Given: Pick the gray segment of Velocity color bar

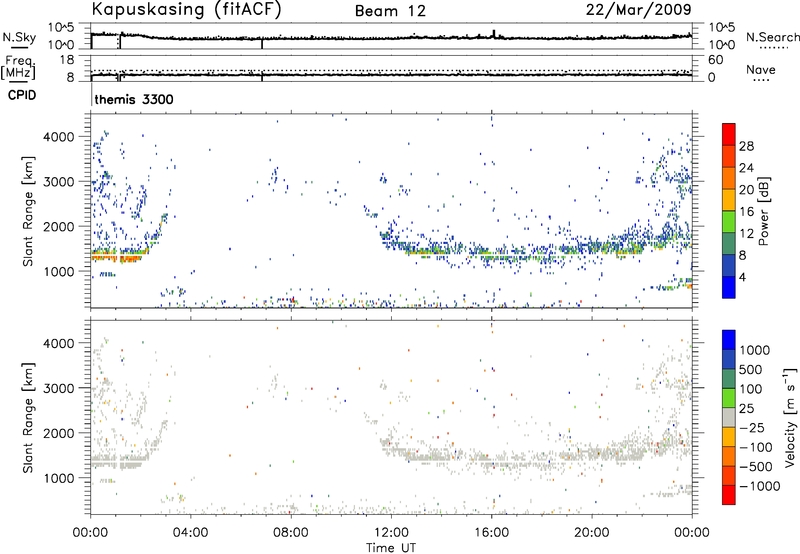Looking at the screenshot, I should [x=729, y=418].
